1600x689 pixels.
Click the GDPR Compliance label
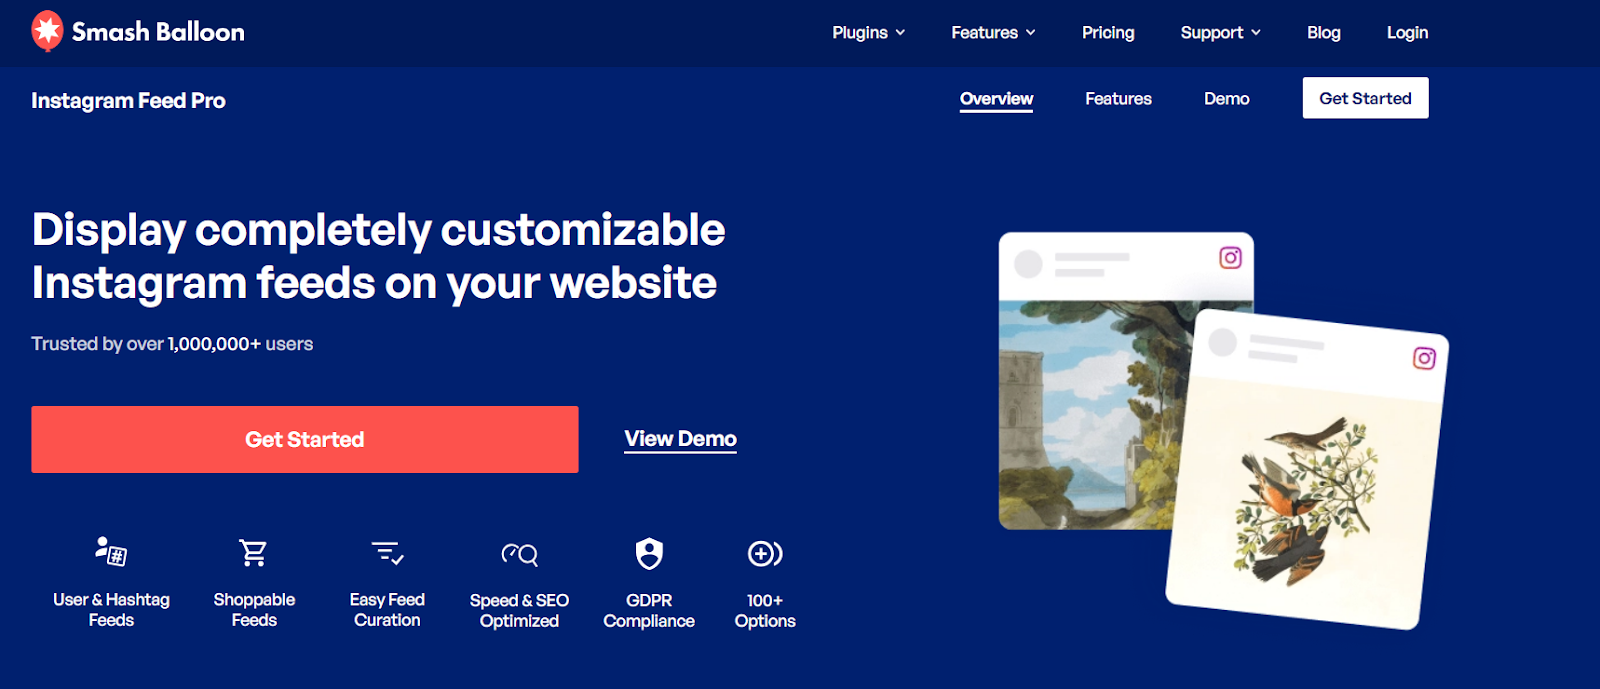(x=649, y=611)
